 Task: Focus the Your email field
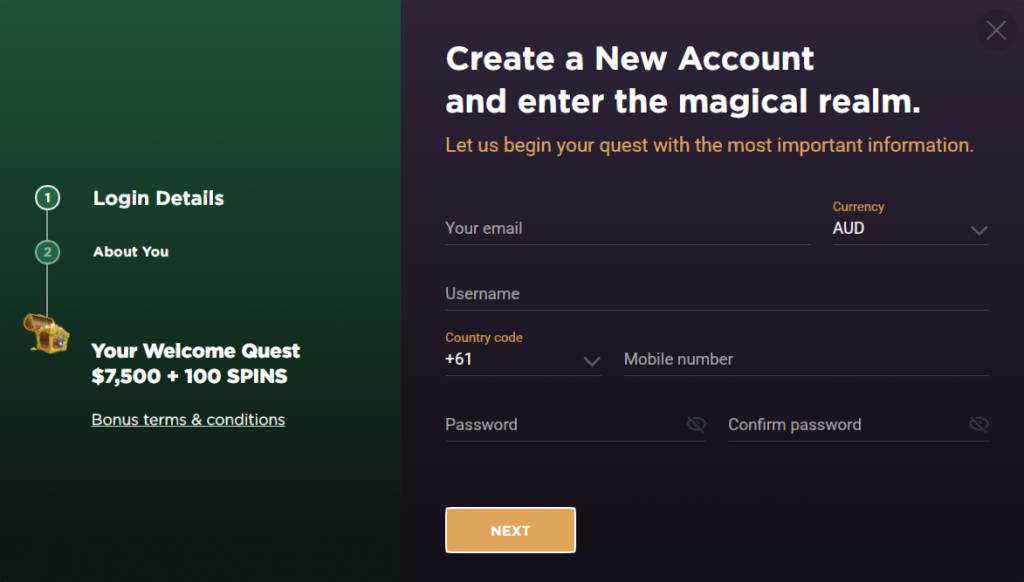pos(628,229)
